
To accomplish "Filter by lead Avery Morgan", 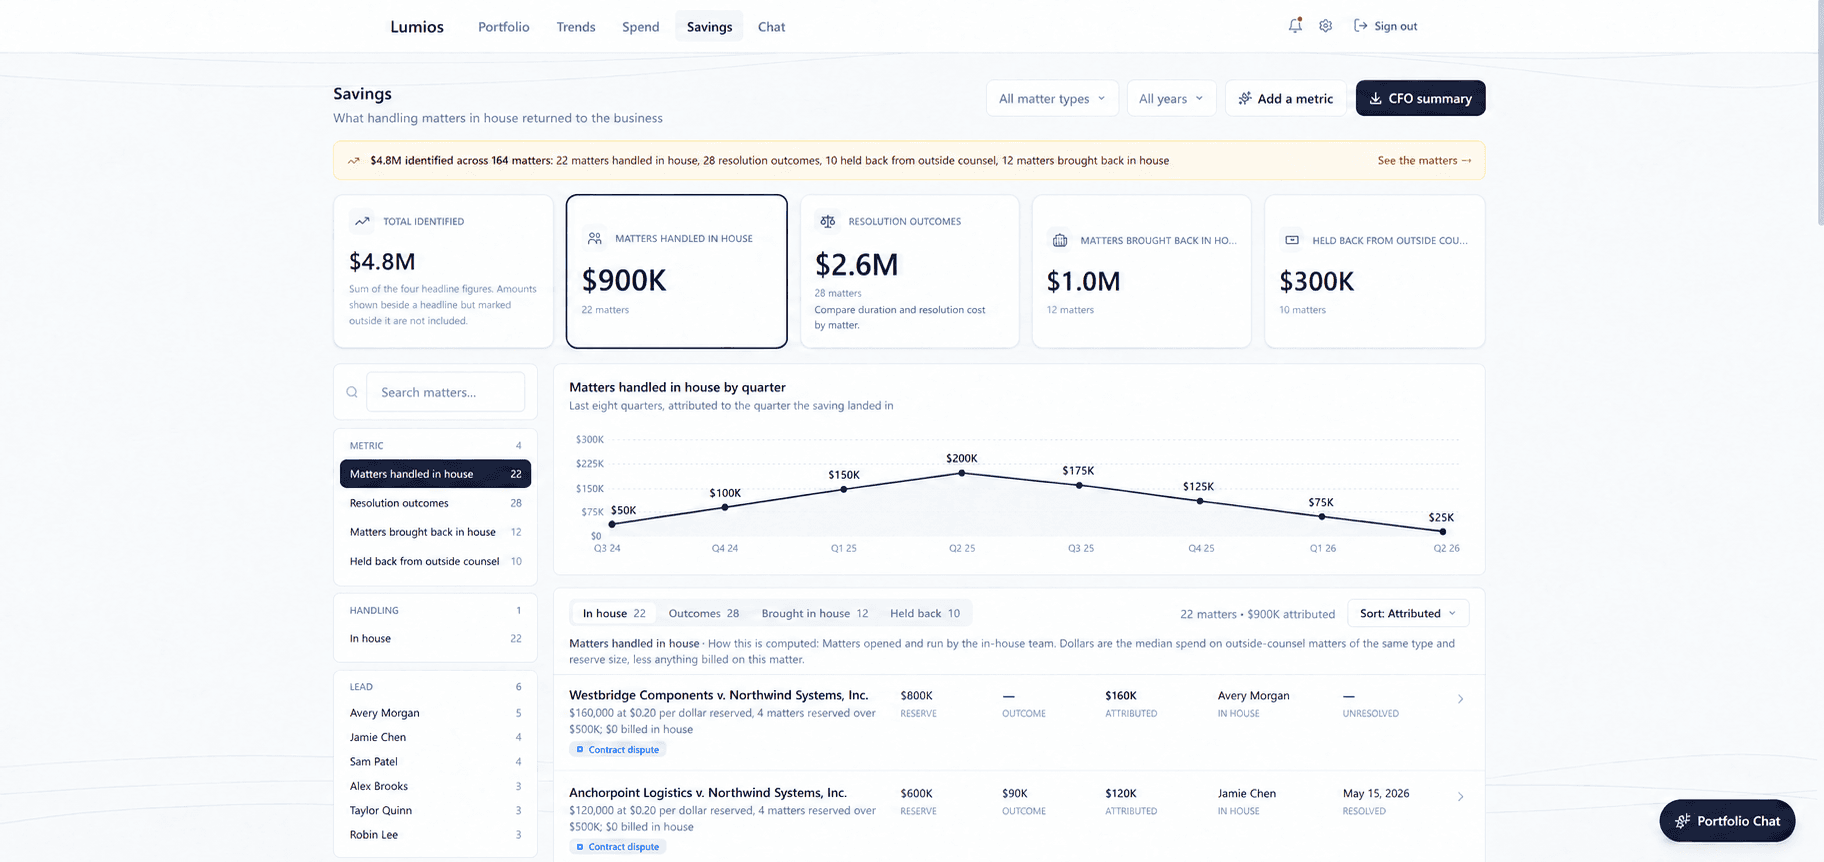I will point(435,713).
